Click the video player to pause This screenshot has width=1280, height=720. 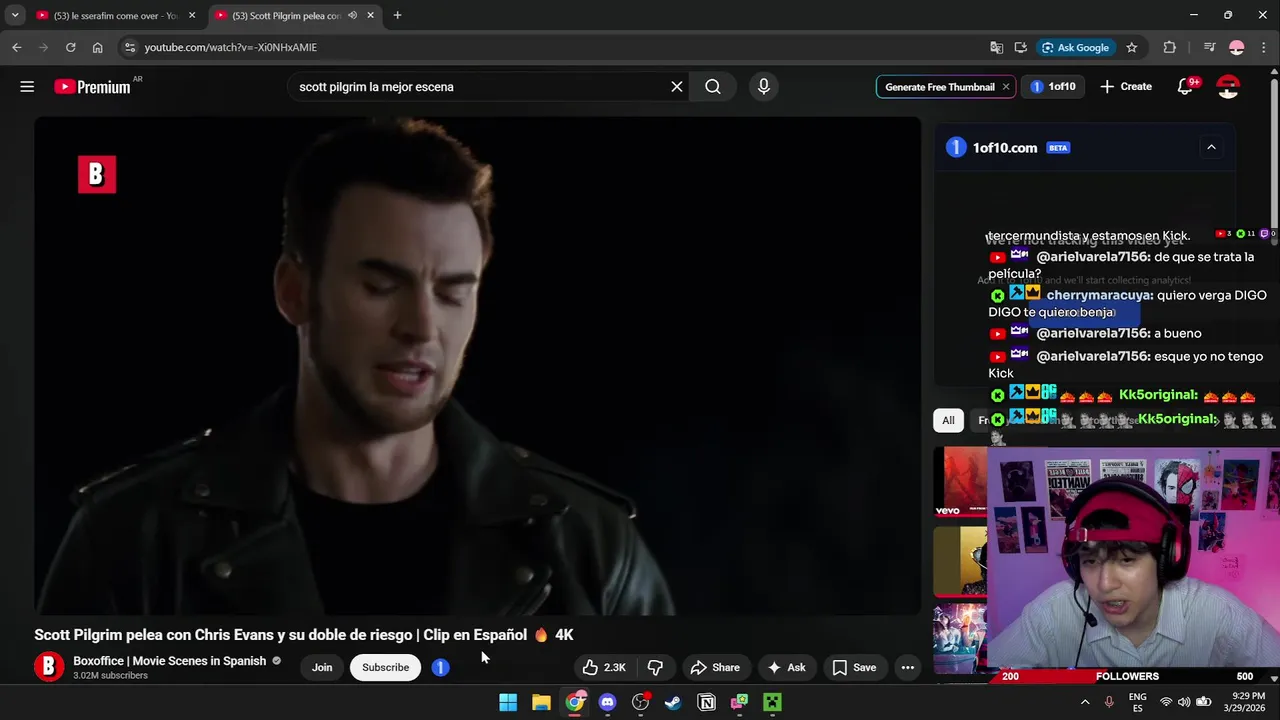[x=477, y=365]
